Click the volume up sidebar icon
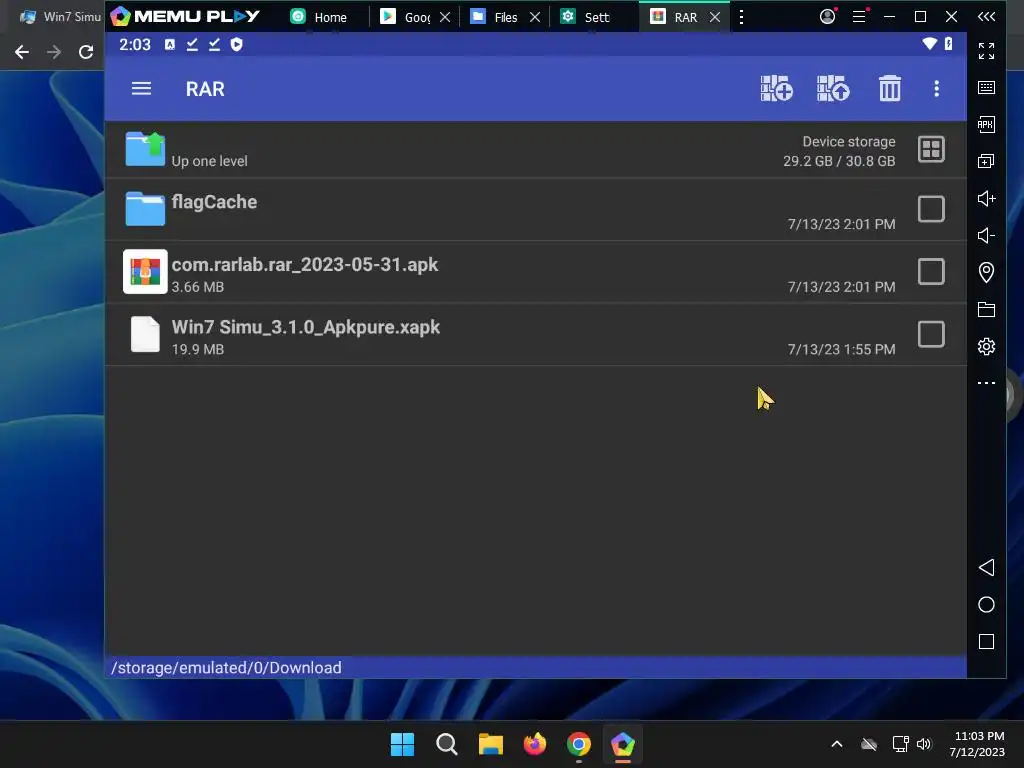1024x768 pixels. (986, 199)
